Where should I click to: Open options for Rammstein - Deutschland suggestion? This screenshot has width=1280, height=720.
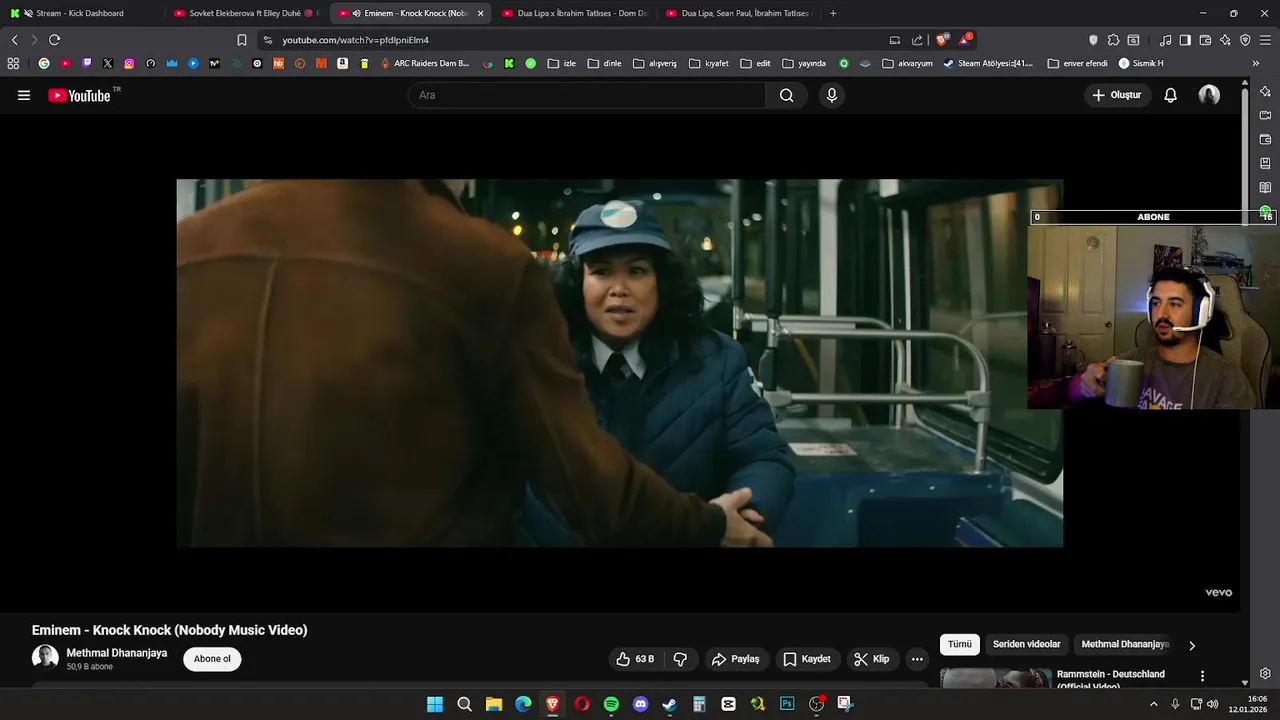[x=1202, y=676]
